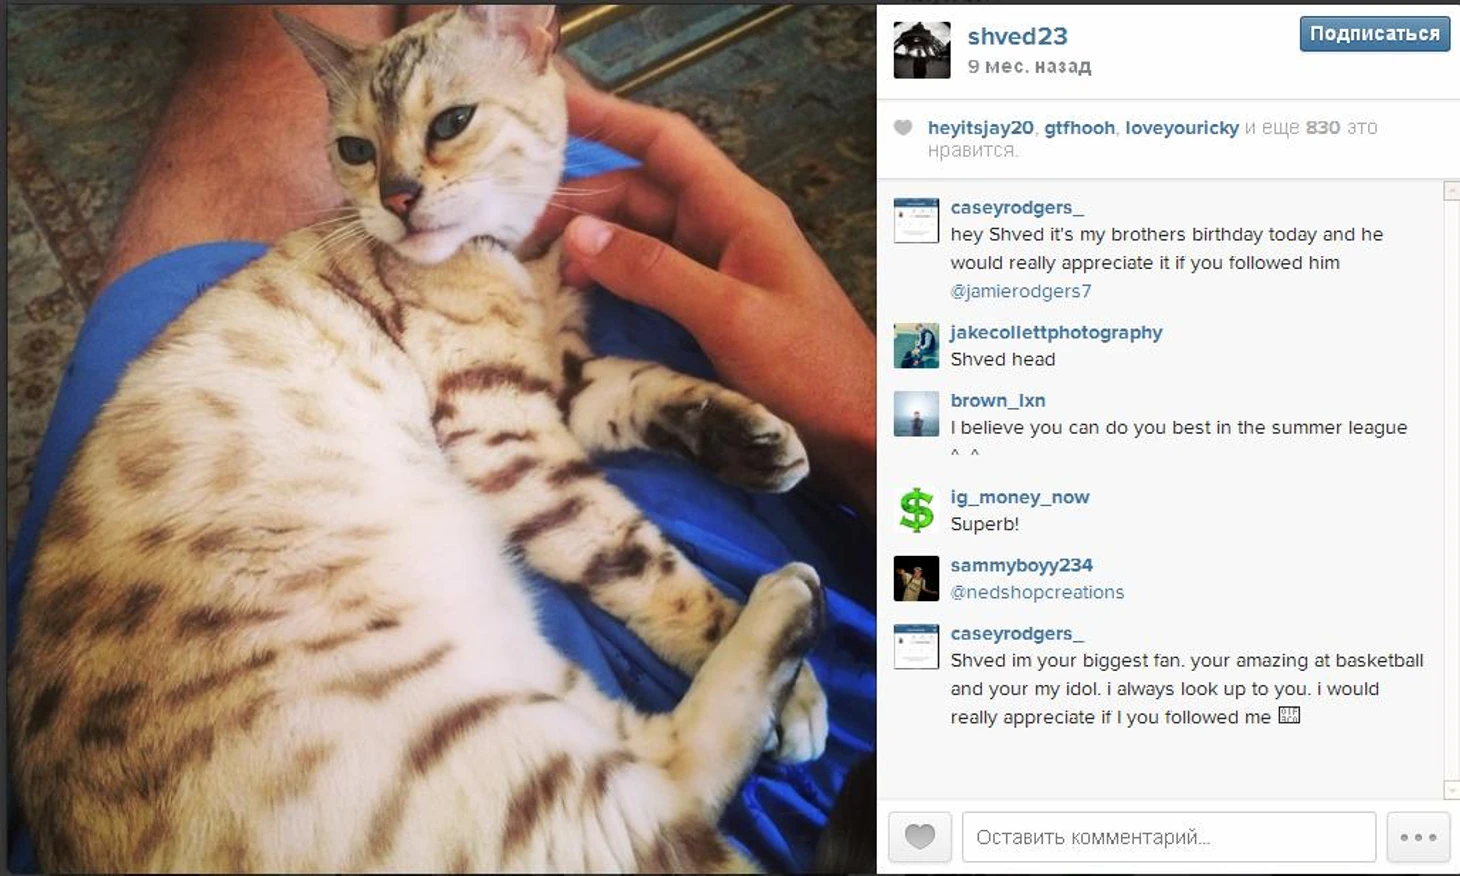Open the three-dots more options menu
Image resolution: width=1460 pixels, height=876 pixels.
(x=1418, y=836)
